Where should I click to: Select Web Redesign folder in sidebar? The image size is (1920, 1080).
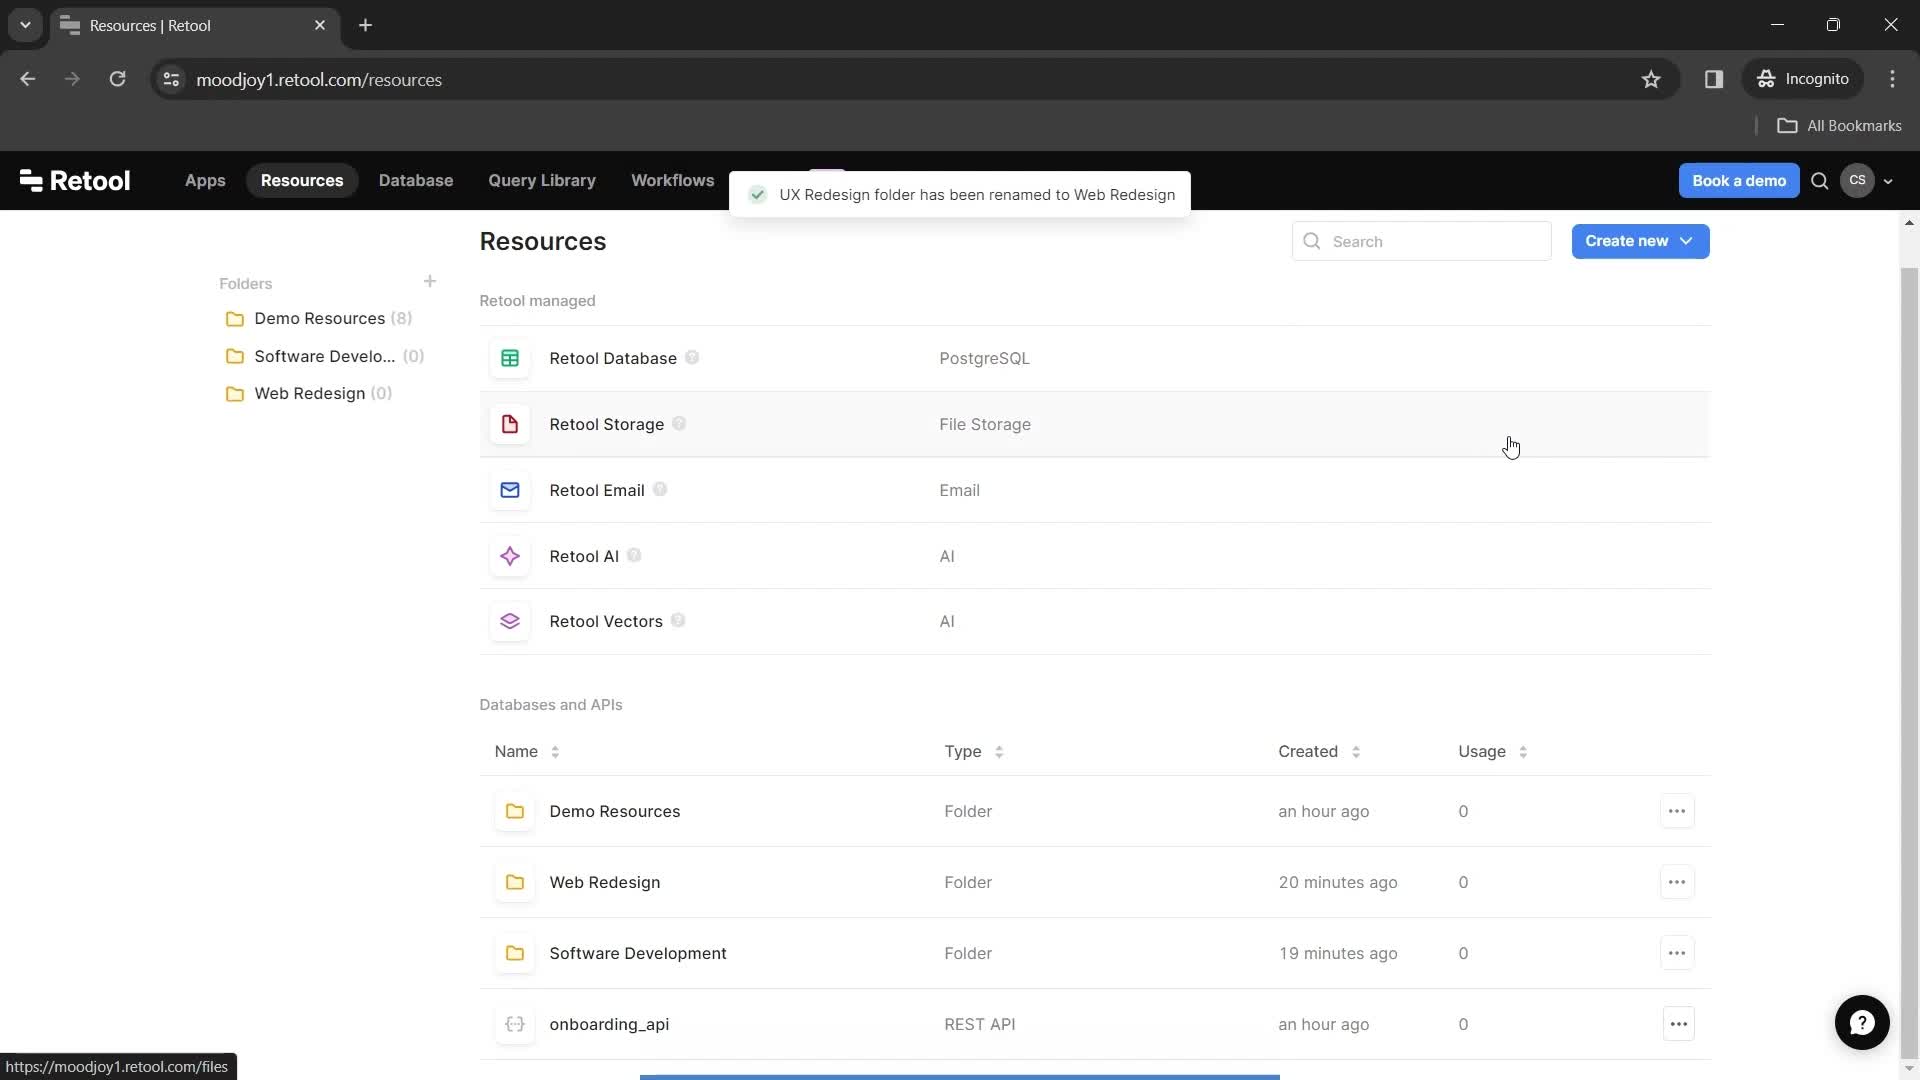pos(310,393)
